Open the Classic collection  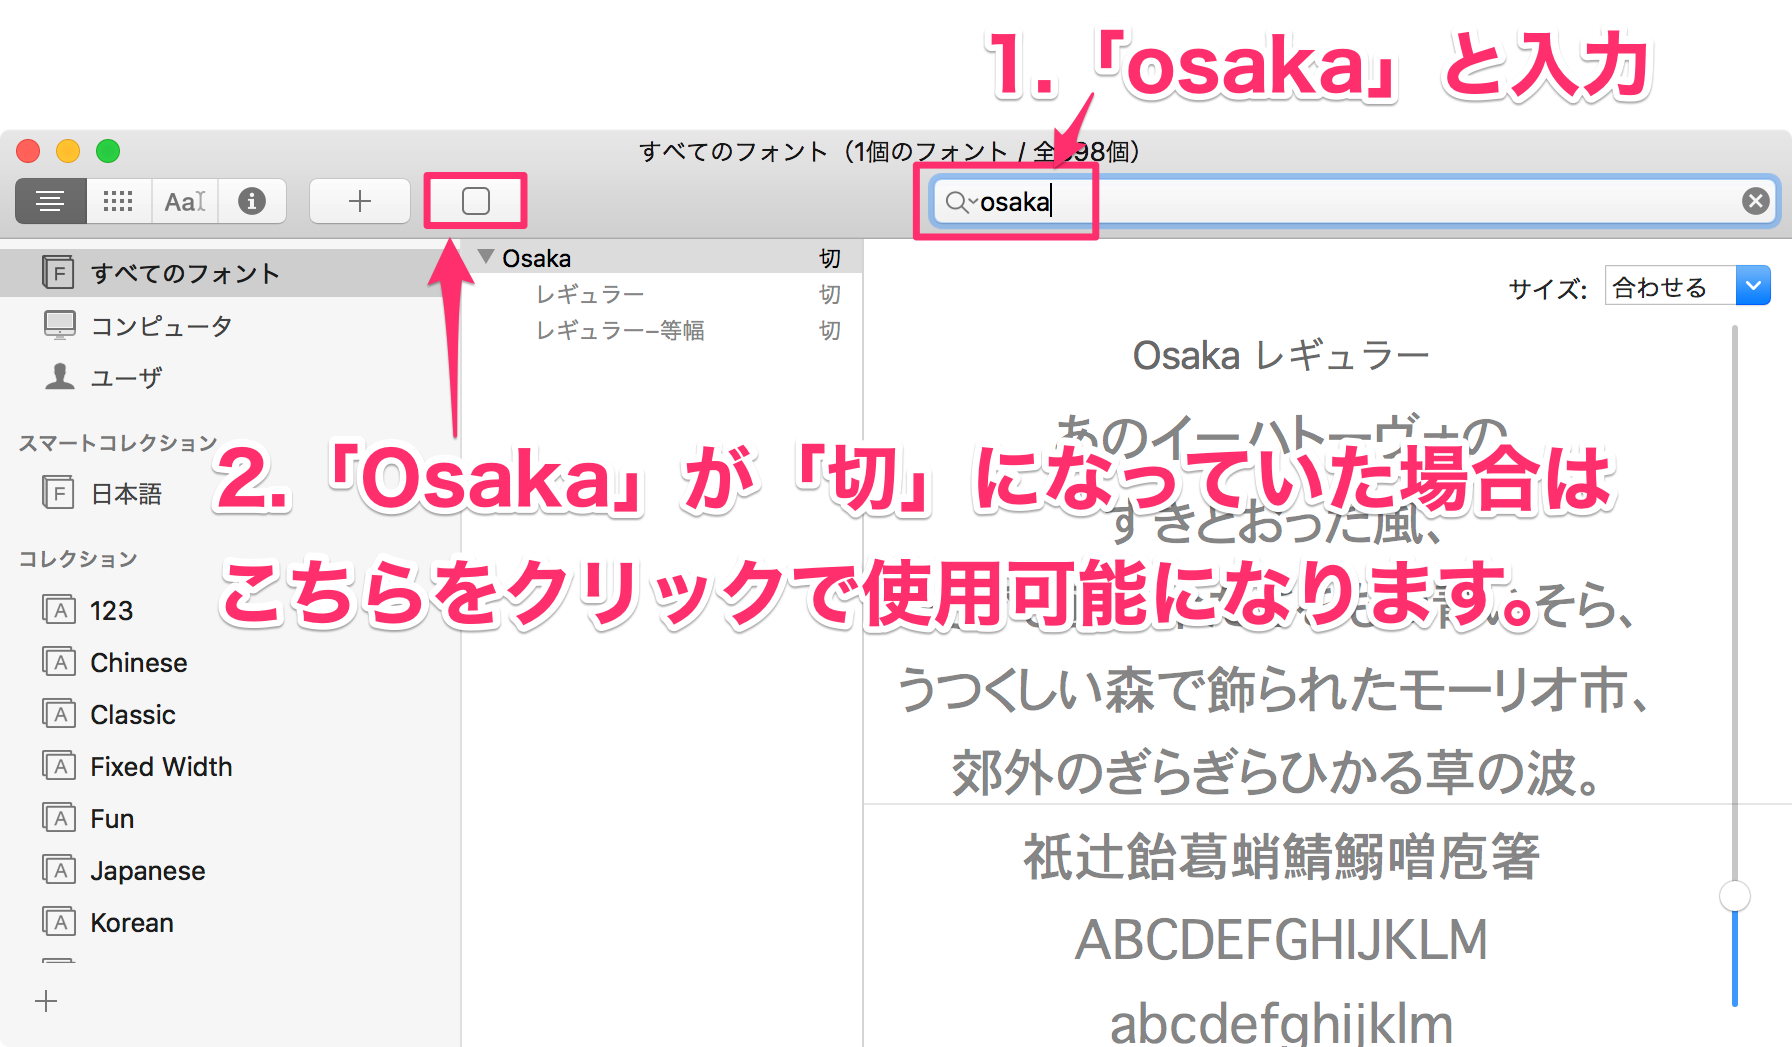[x=230, y=714]
